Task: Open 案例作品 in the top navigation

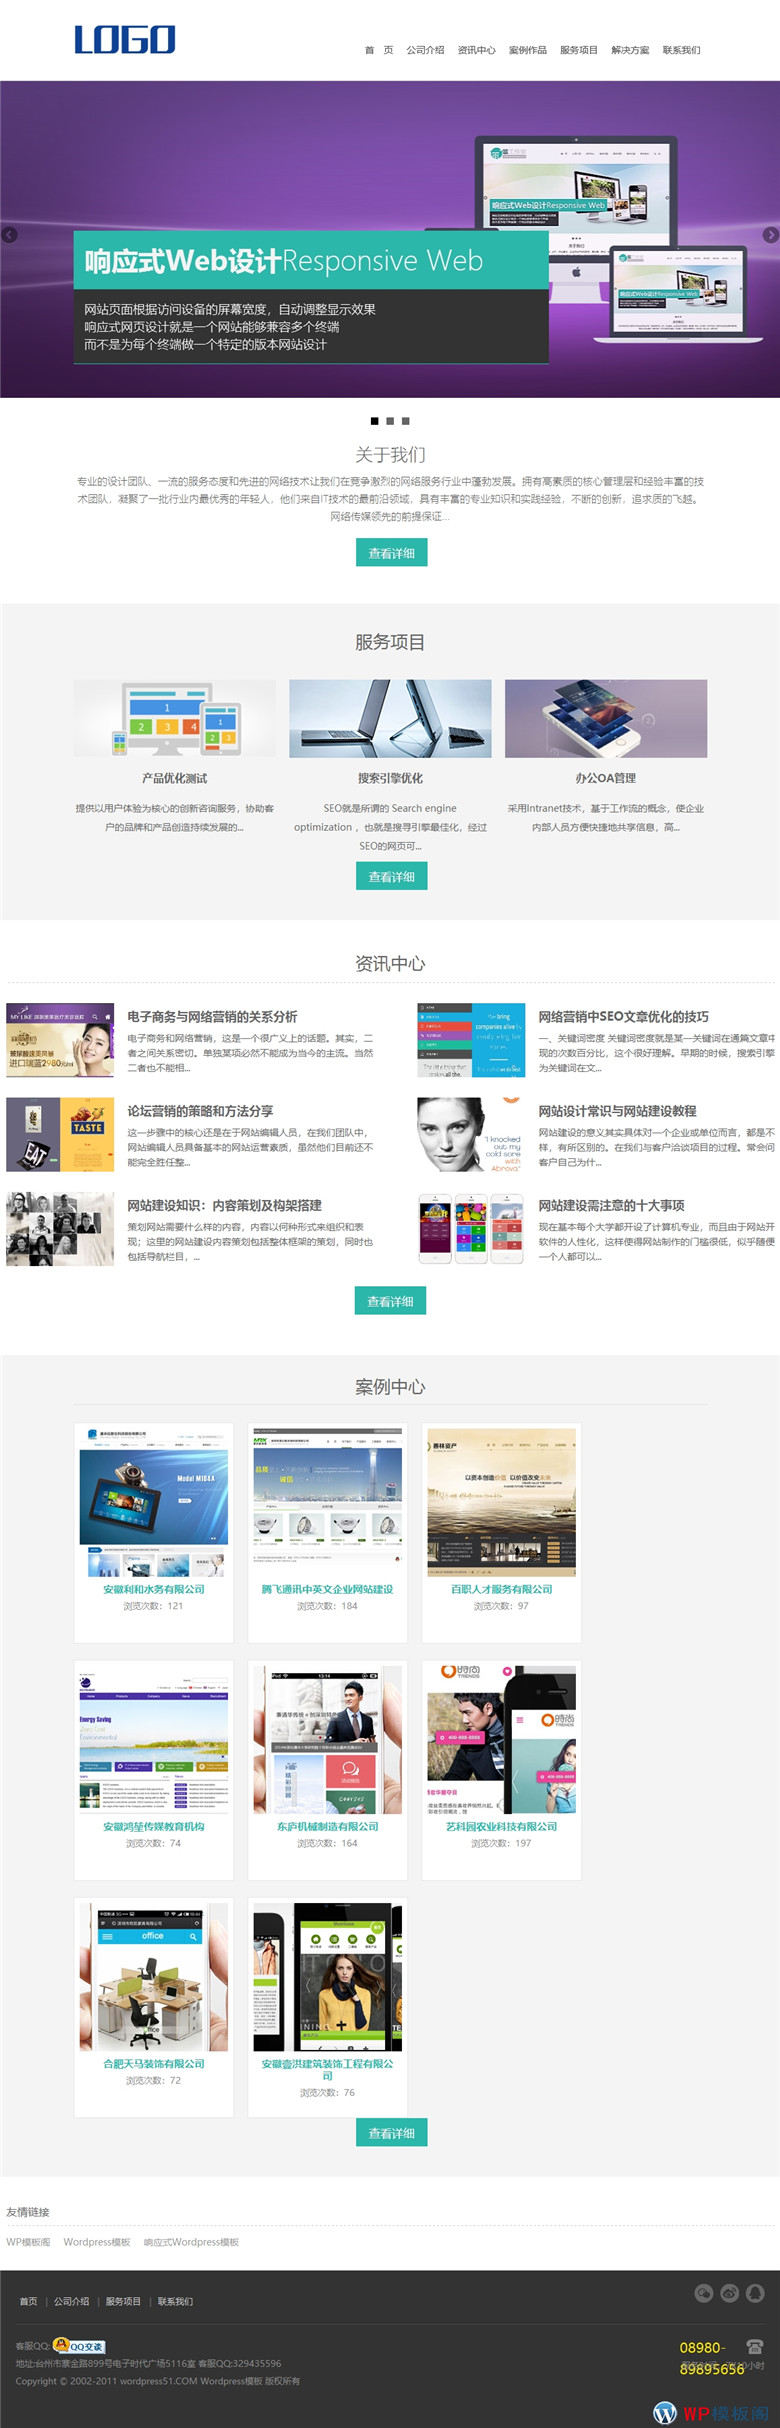Action: point(527,50)
